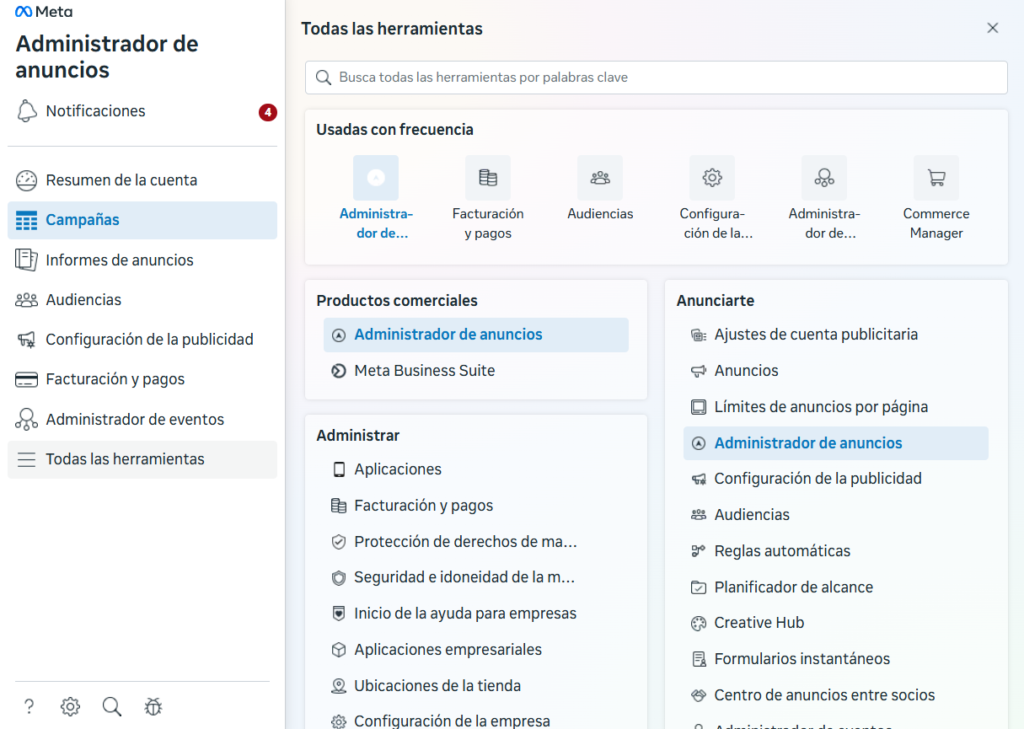Viewport: 1024px width, 729px height.
Task: Open Audiencias in the left sidebar
Action: pos(142,300)
